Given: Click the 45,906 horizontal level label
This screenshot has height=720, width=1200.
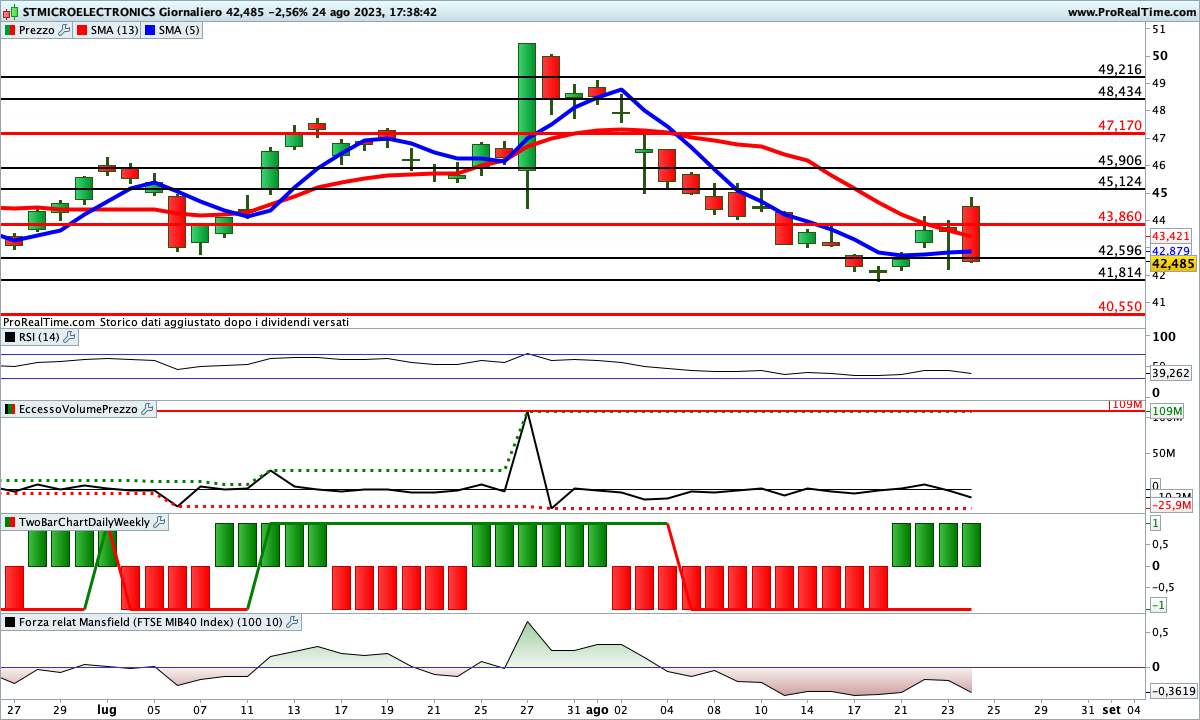Looking at the screenshot, I should [1120, 160].
